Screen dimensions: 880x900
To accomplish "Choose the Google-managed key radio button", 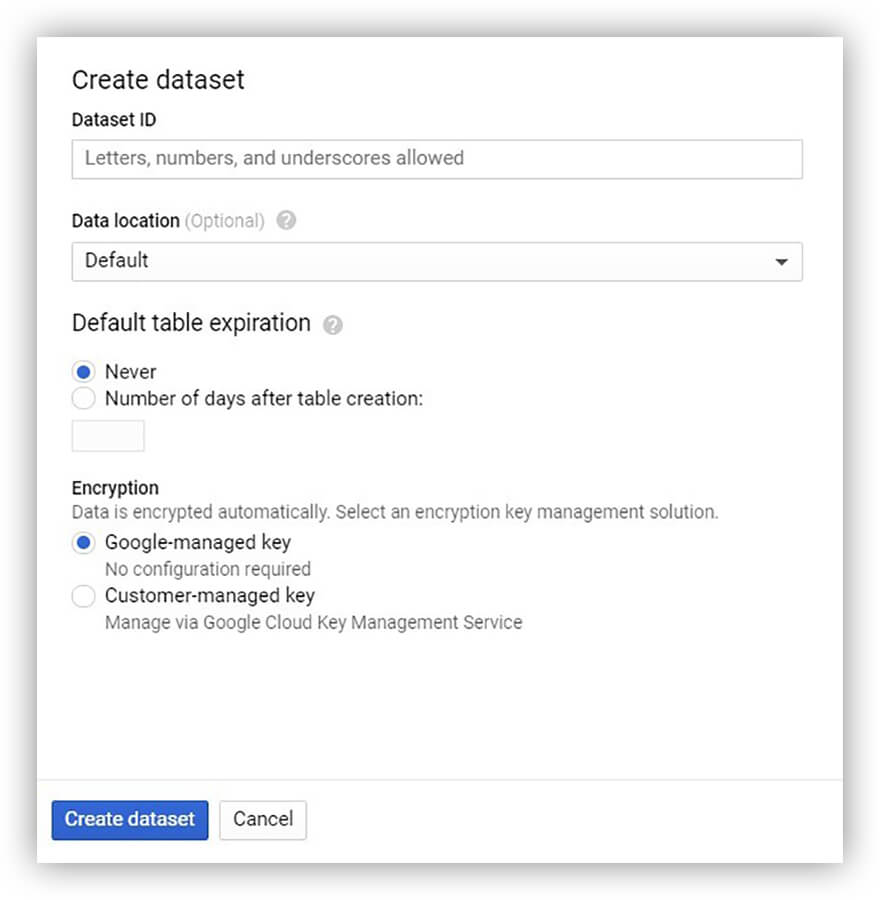I will [x=84, y=542].
